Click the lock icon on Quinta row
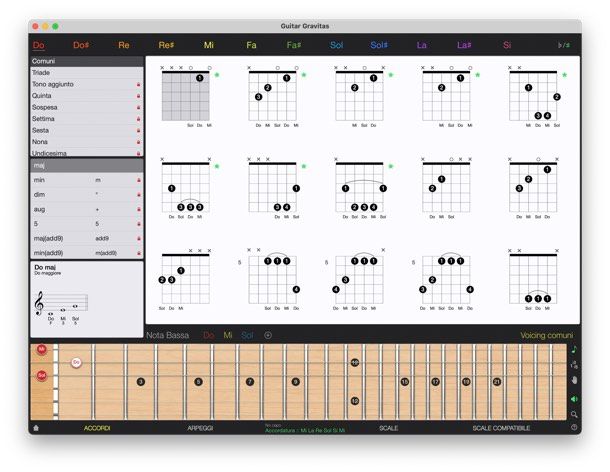 click(138, 96)
